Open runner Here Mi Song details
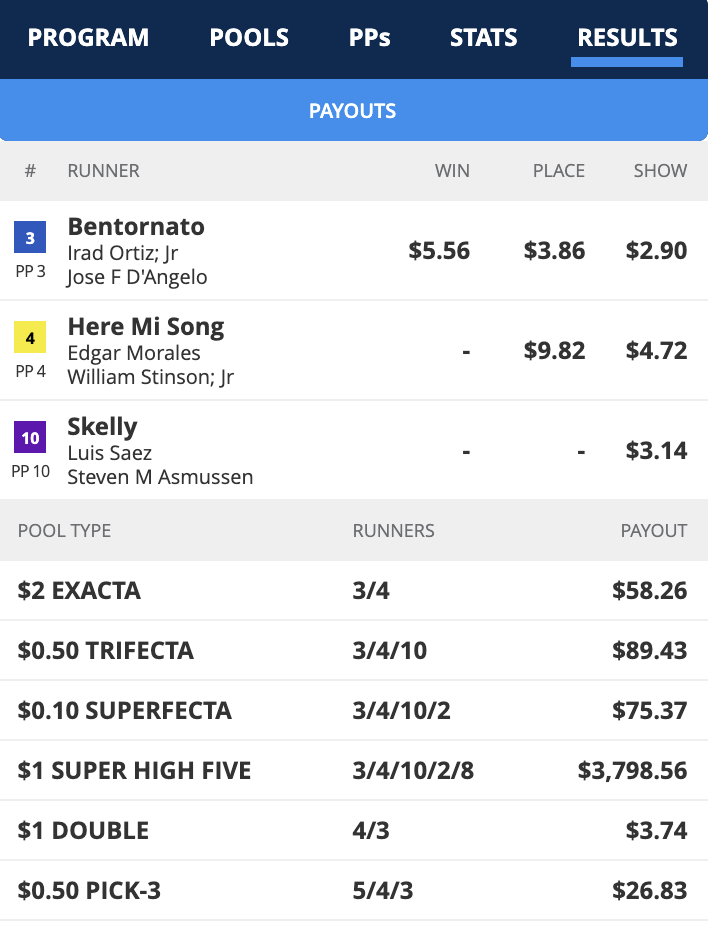 (146, 327)
